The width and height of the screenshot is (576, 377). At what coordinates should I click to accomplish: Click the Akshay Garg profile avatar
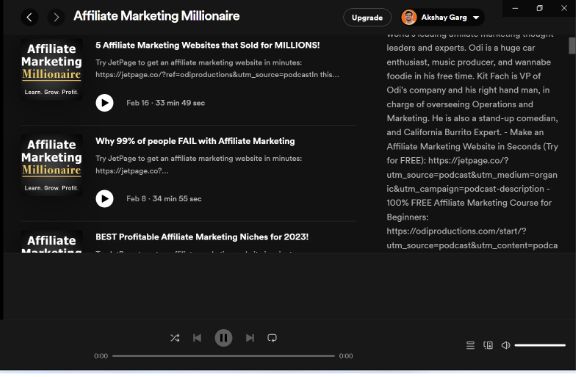409,18
